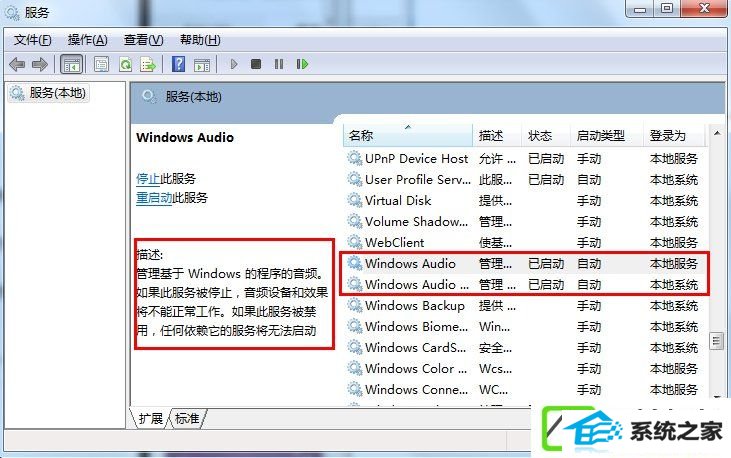Open the 查看(V) menu

pos(144,40)
